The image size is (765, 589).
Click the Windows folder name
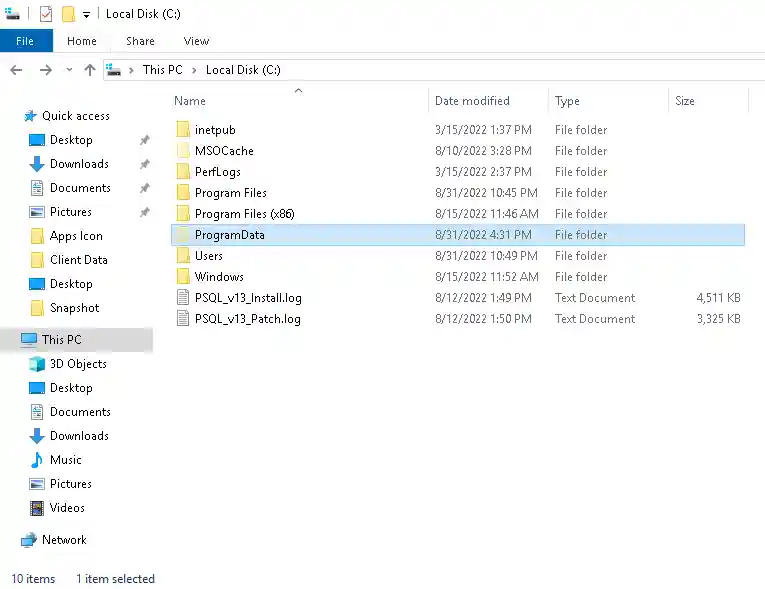(219, 277)
